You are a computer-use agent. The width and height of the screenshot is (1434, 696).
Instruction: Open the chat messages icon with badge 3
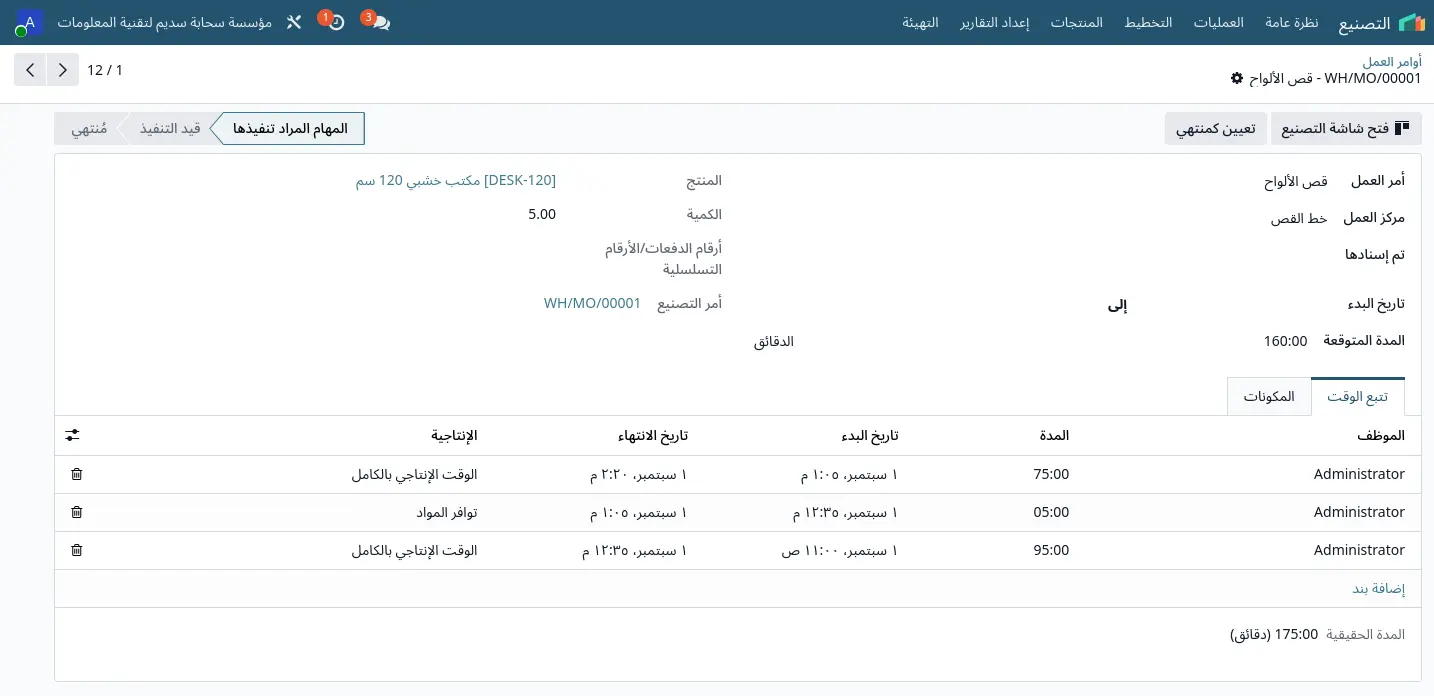[x=380, y=22]
